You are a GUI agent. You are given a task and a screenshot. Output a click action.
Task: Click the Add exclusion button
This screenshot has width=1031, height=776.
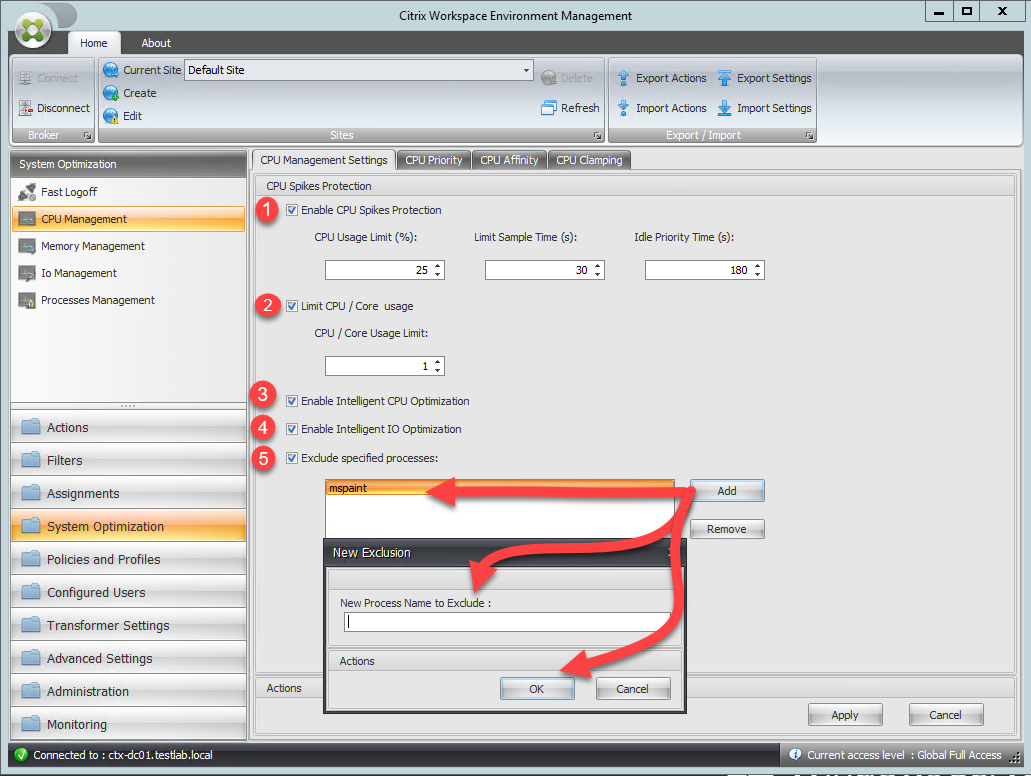click(x=727, y=491)
